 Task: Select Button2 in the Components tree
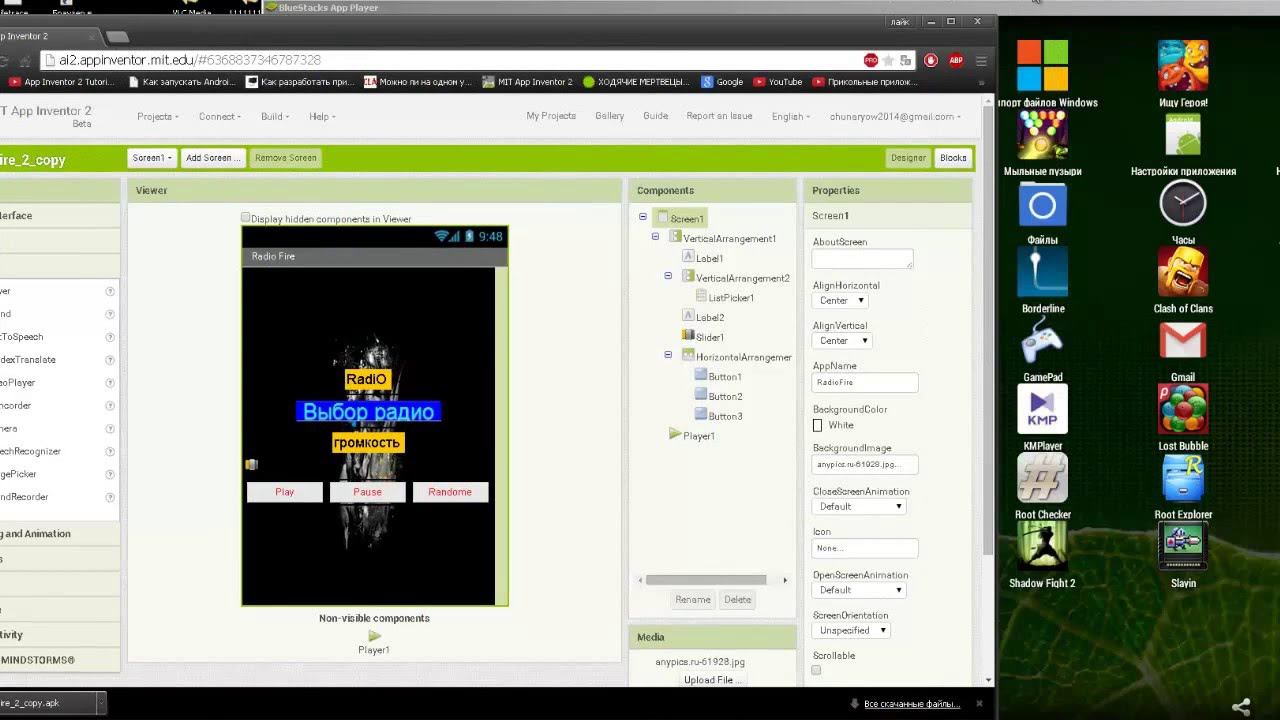[725, 397]
